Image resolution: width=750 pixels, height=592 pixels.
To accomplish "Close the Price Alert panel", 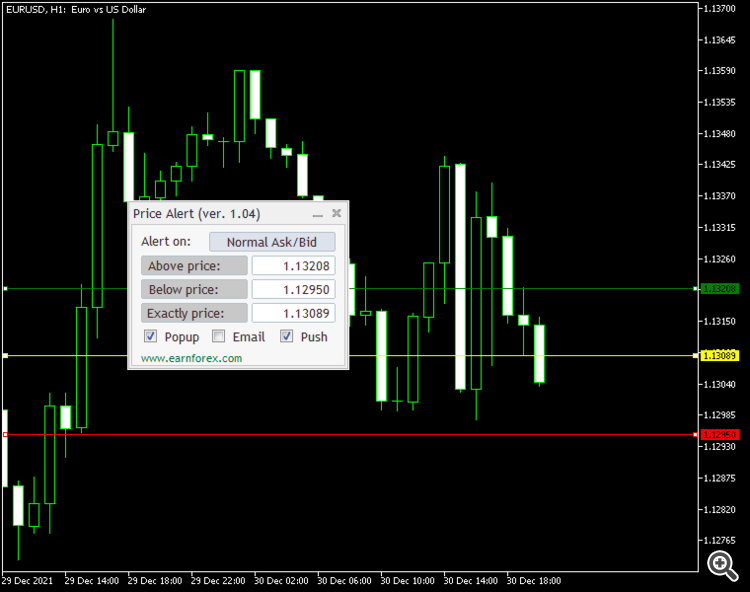I will coord(337,213).
